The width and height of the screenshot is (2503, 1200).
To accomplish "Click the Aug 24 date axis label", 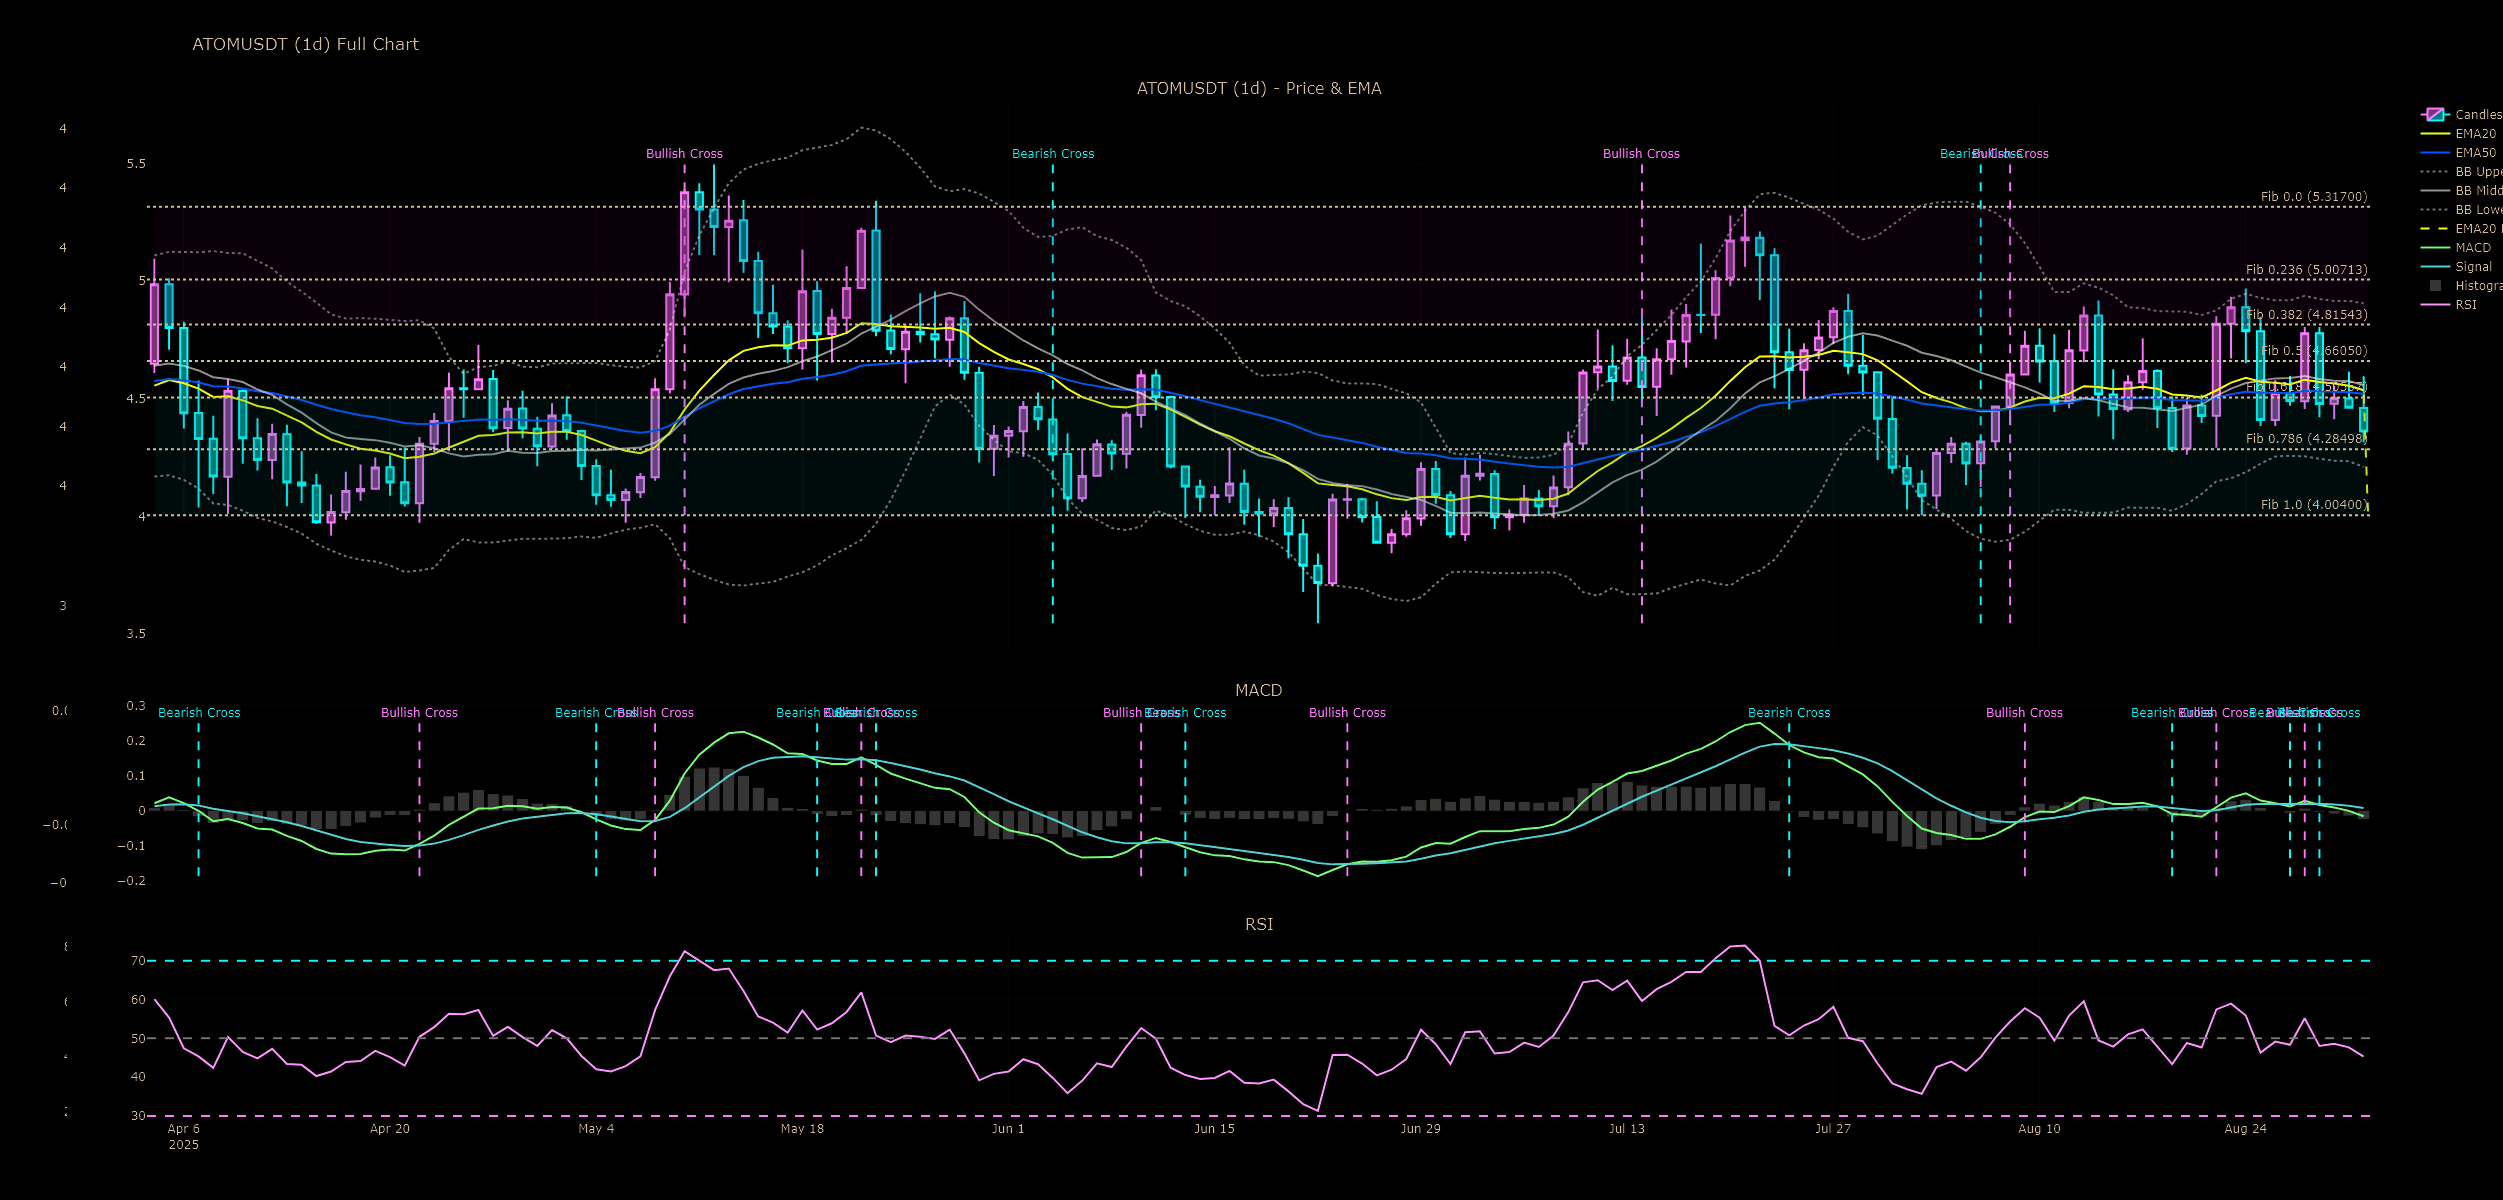I will coord(2245,1129).
